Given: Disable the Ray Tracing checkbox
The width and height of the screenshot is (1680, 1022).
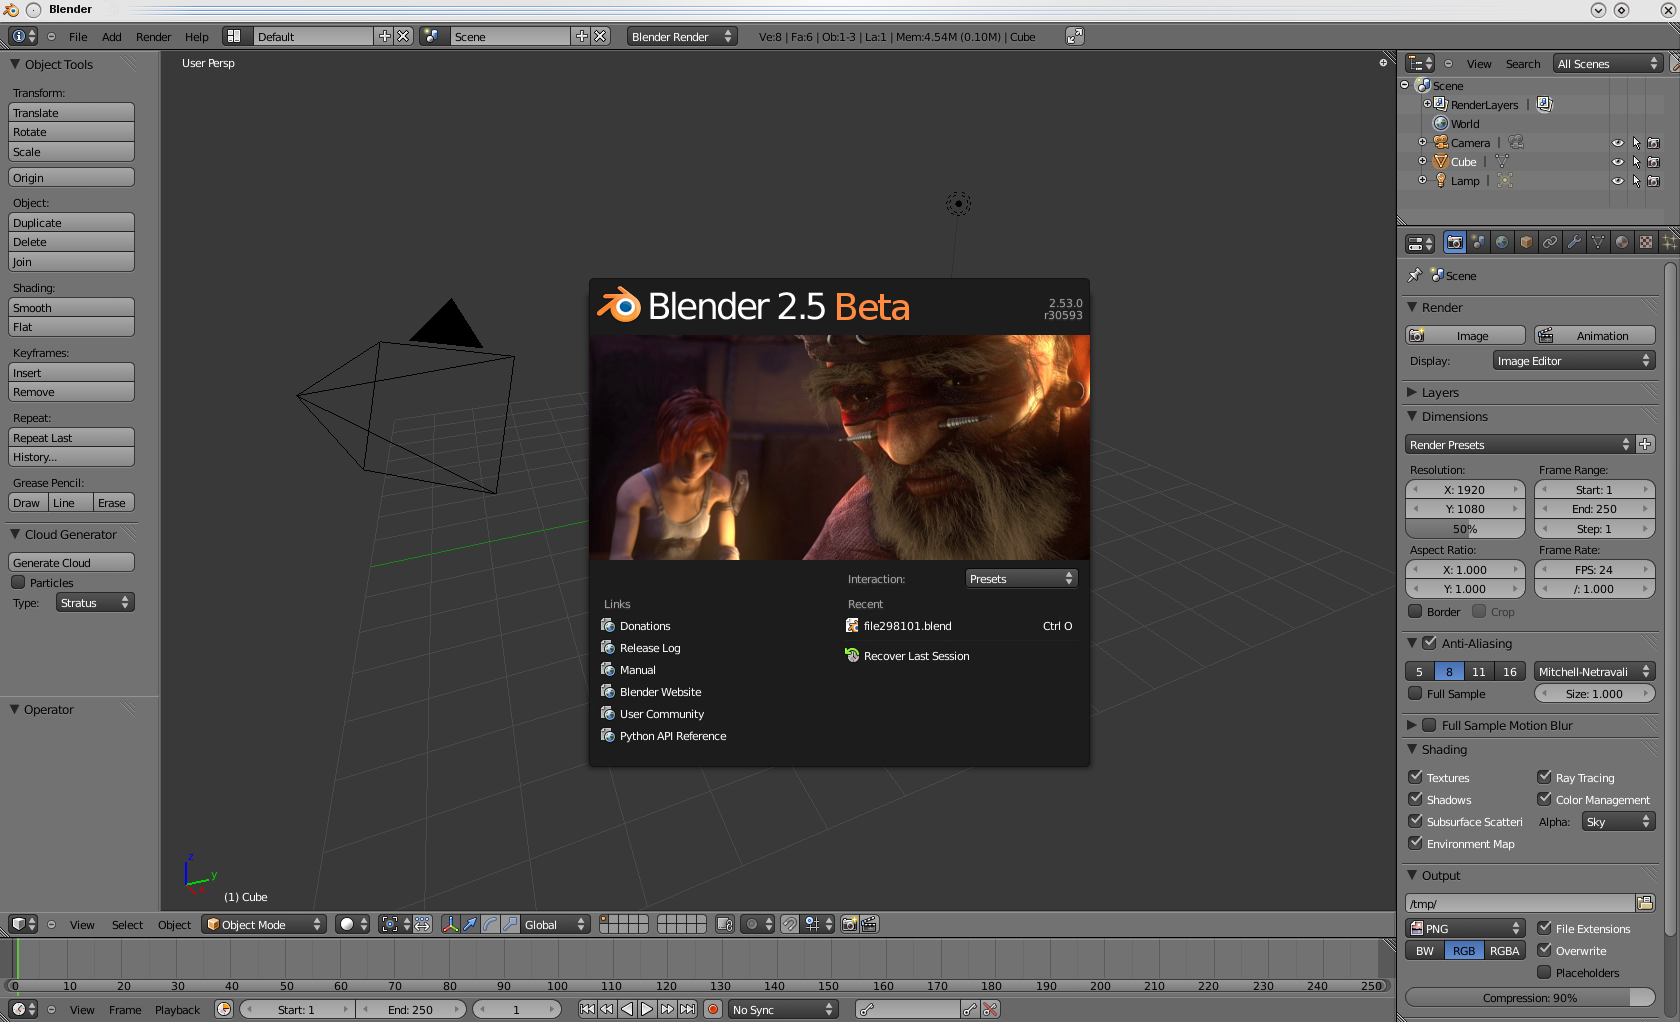Looking at the screenshot, I should click(1545, 777).
